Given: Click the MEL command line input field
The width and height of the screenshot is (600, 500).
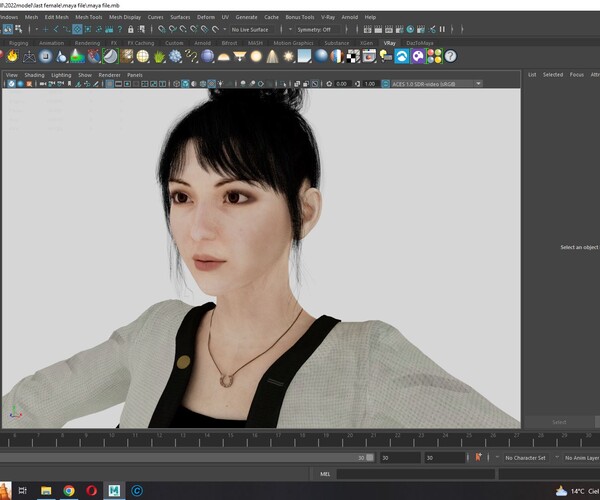Looking at the screenshot, I should point(416,474).
